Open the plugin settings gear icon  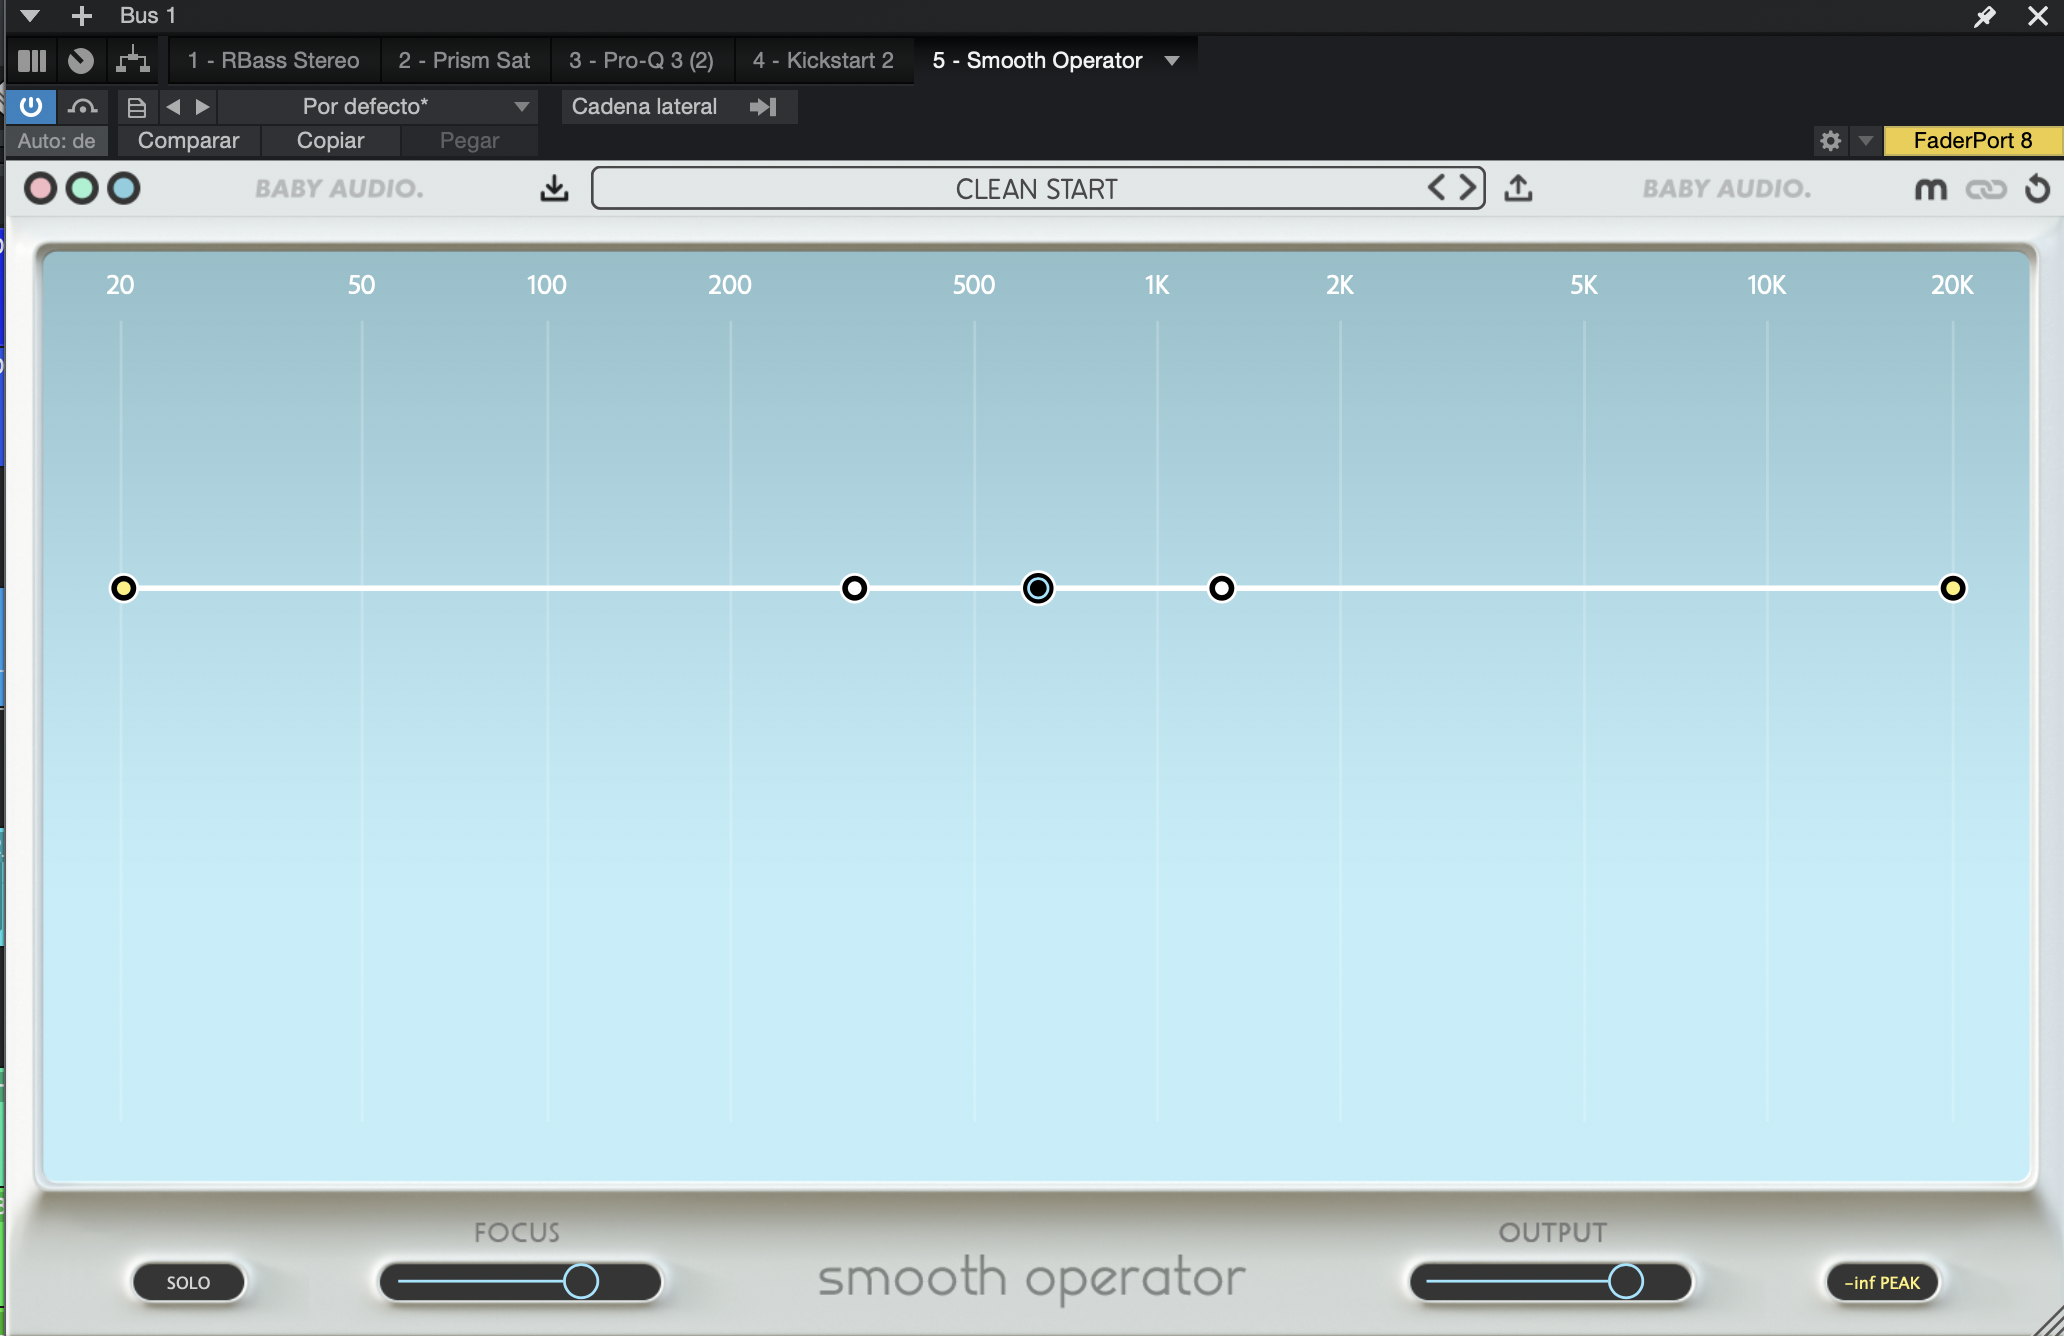[x=1830, y=141]
